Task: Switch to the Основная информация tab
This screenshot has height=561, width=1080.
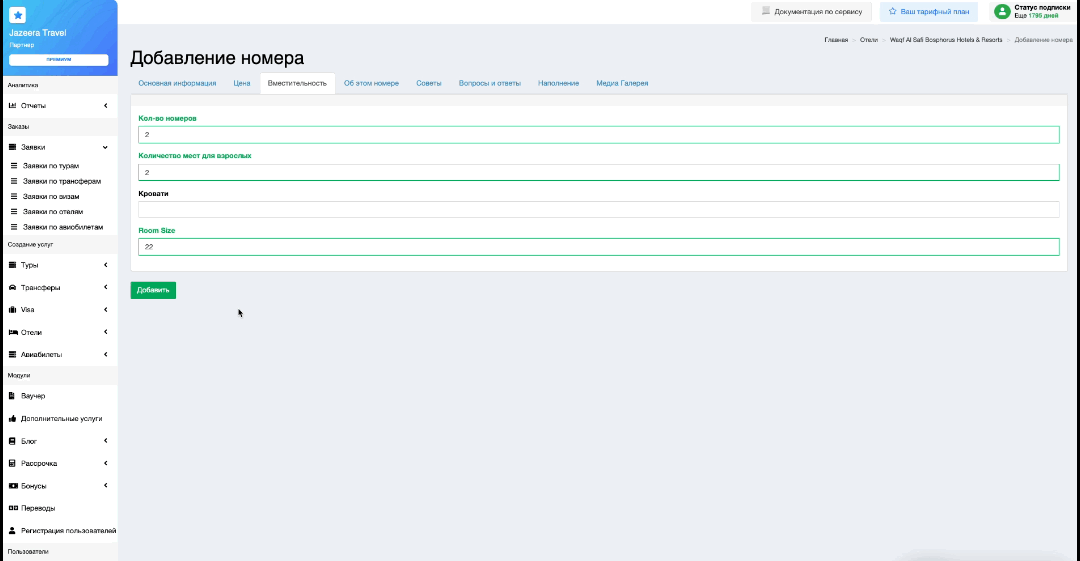Action: (177, 83)
